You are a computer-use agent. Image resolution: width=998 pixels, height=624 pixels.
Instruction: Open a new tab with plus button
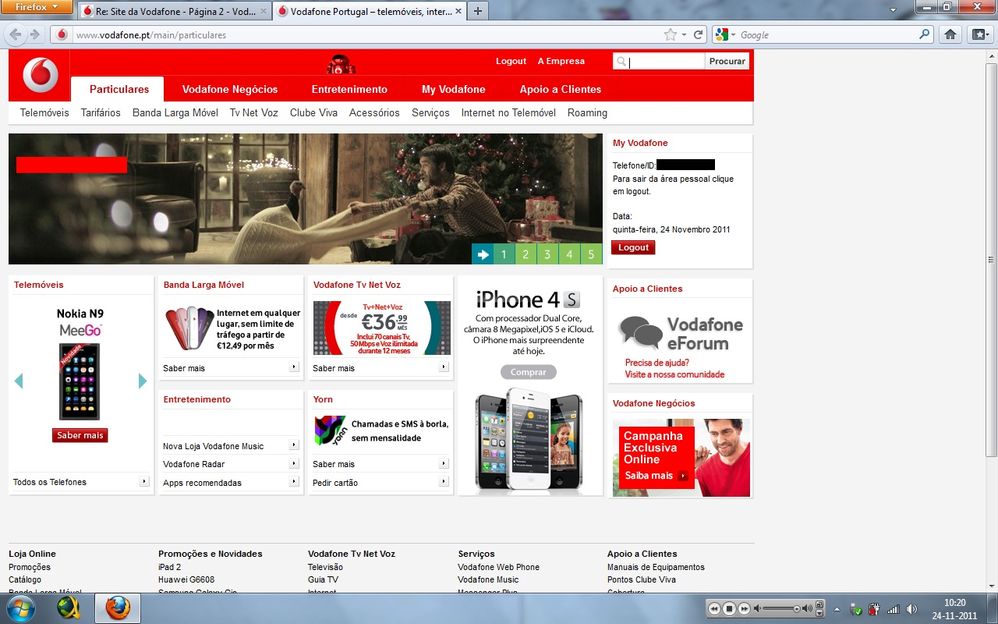[x=479, y=11]
